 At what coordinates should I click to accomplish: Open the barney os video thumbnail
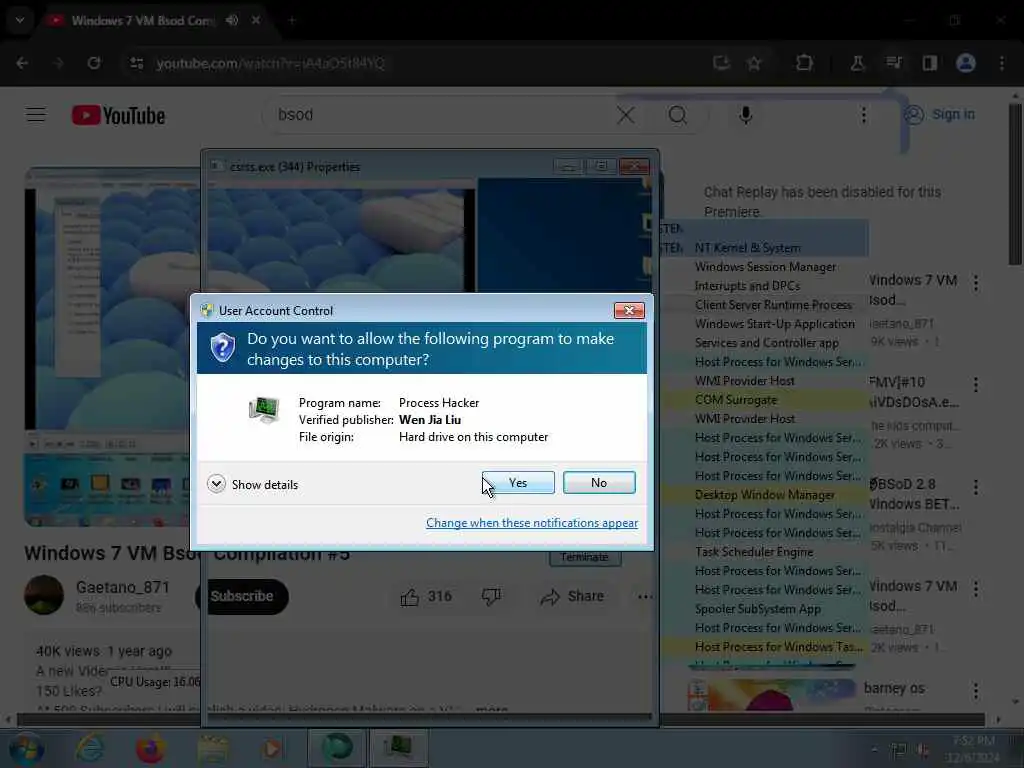(772, 695)
